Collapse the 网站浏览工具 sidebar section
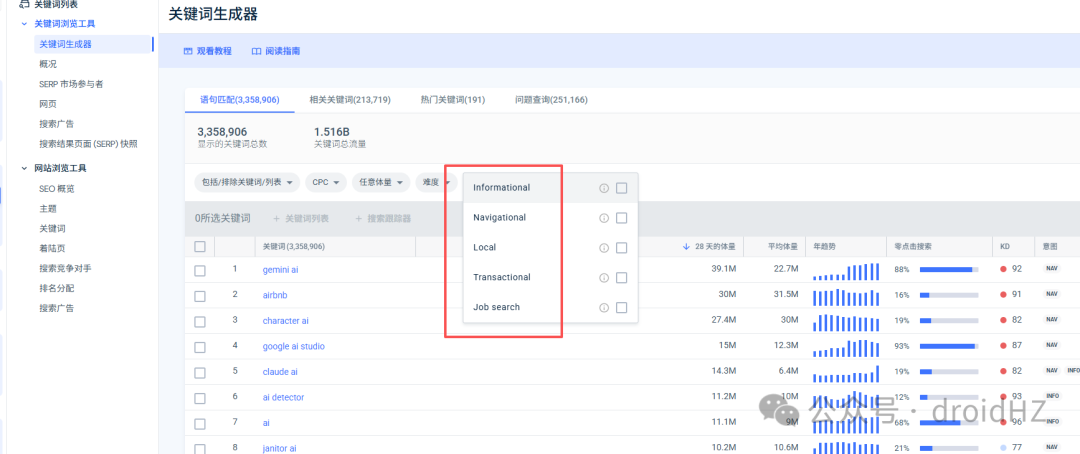The image size is (1080, 454). click(24, 168)
